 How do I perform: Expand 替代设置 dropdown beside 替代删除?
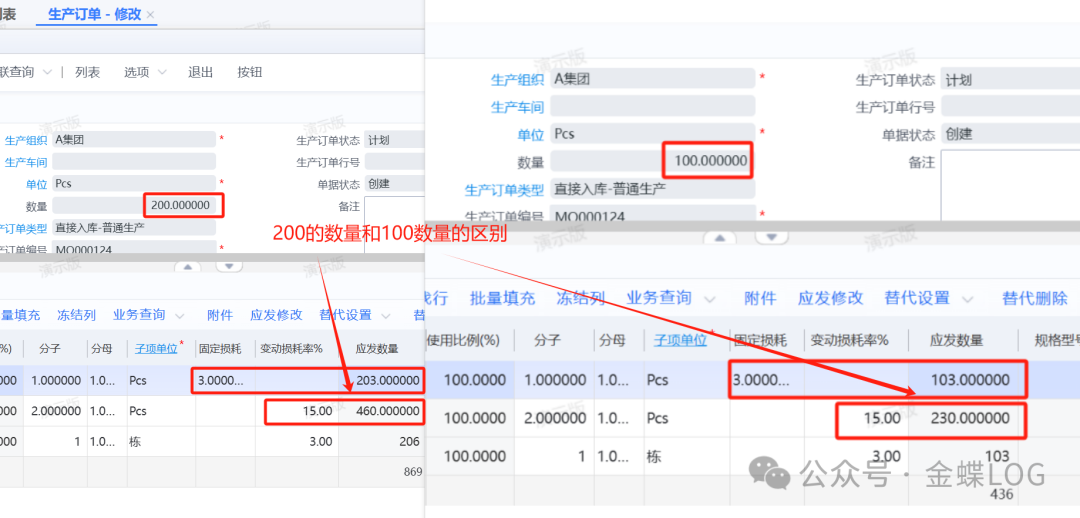click(x=926, y=298)
